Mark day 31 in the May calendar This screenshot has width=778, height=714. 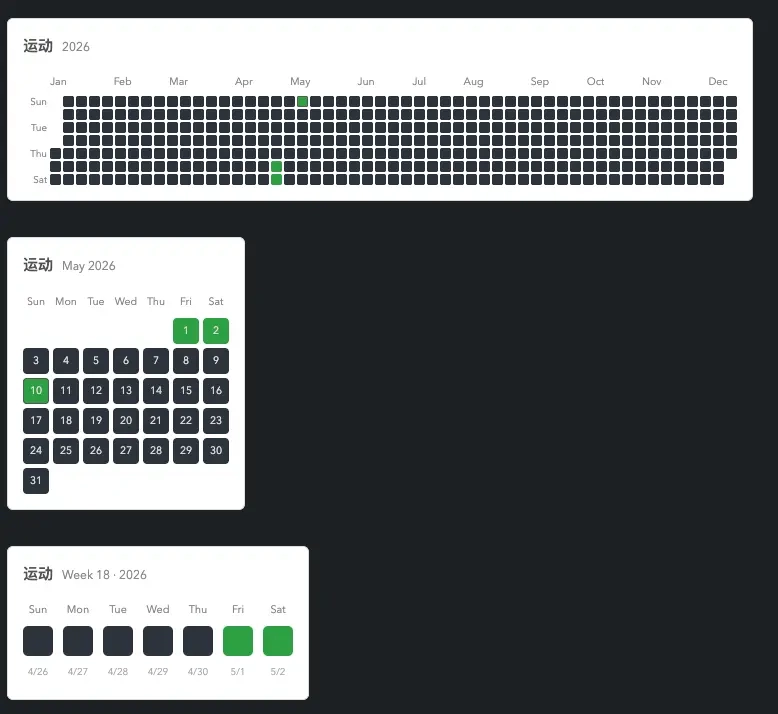click(x=36, y=480)
